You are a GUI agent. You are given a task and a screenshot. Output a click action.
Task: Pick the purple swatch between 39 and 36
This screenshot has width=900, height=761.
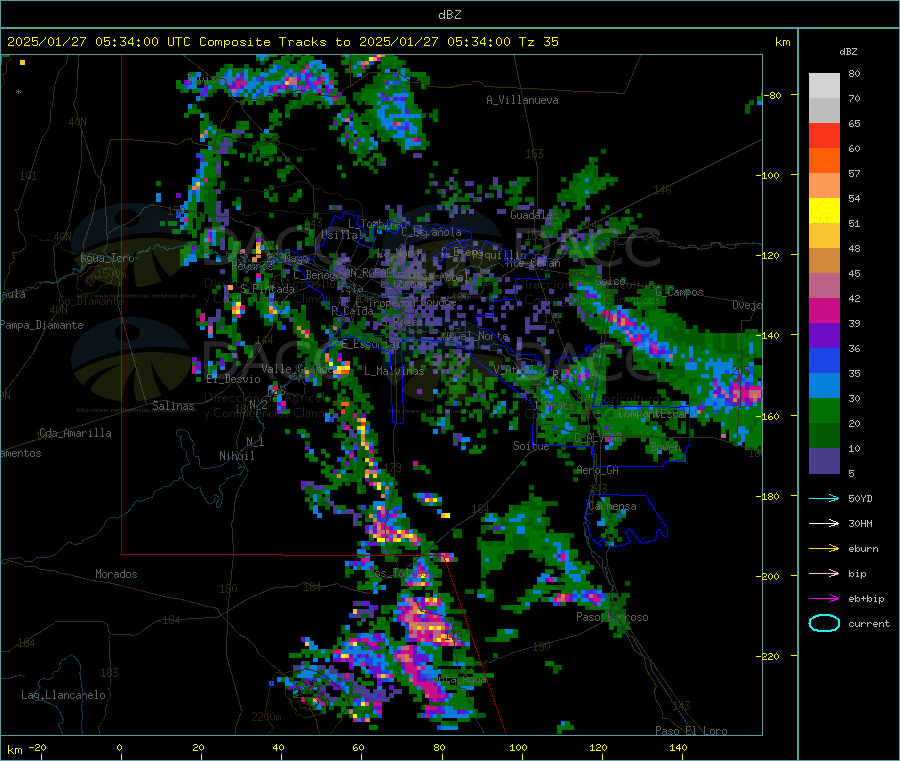tap(824, 336)
